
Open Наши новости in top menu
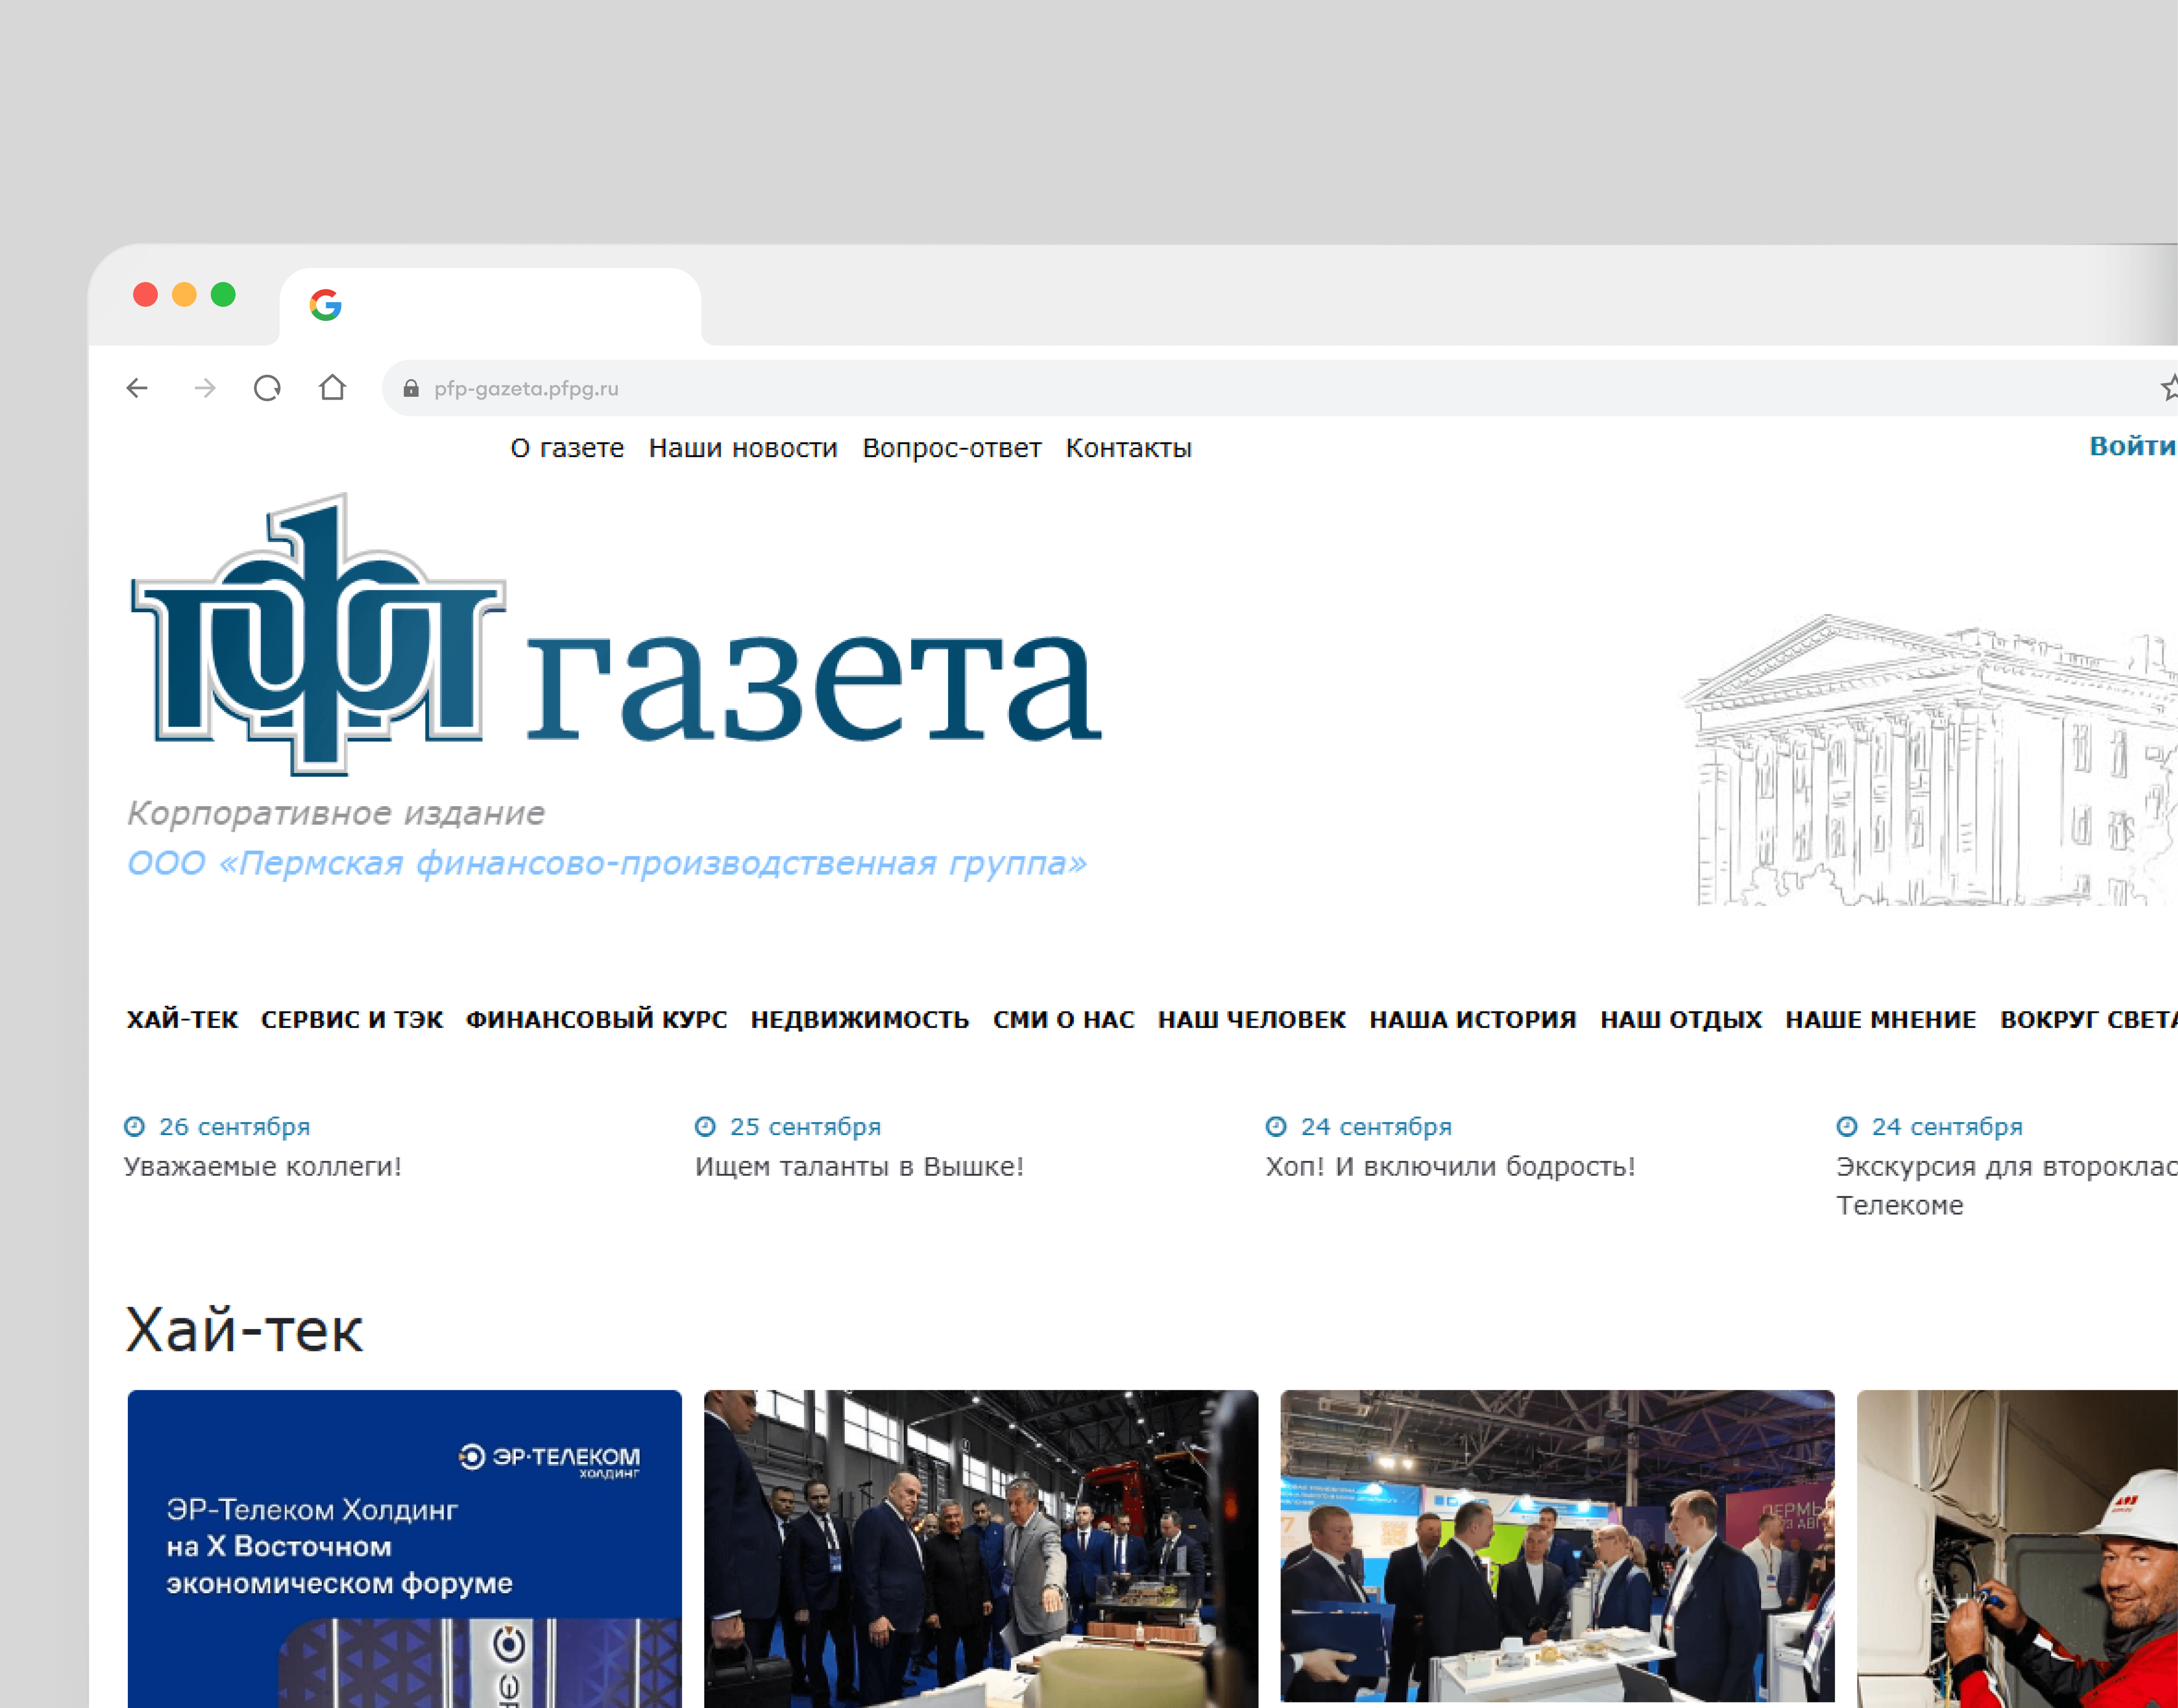tap(743, 448)
